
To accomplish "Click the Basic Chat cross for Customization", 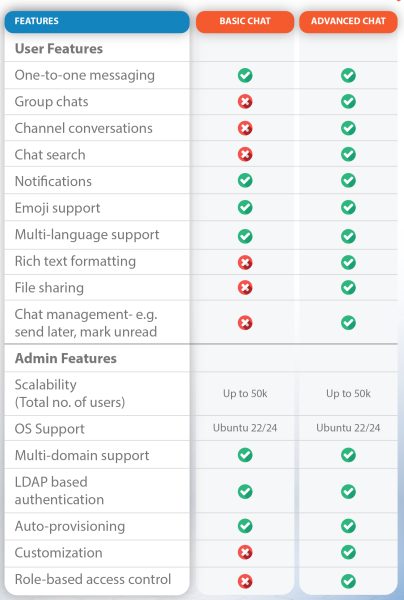I will pyautogui.click(x=245, y=552).
